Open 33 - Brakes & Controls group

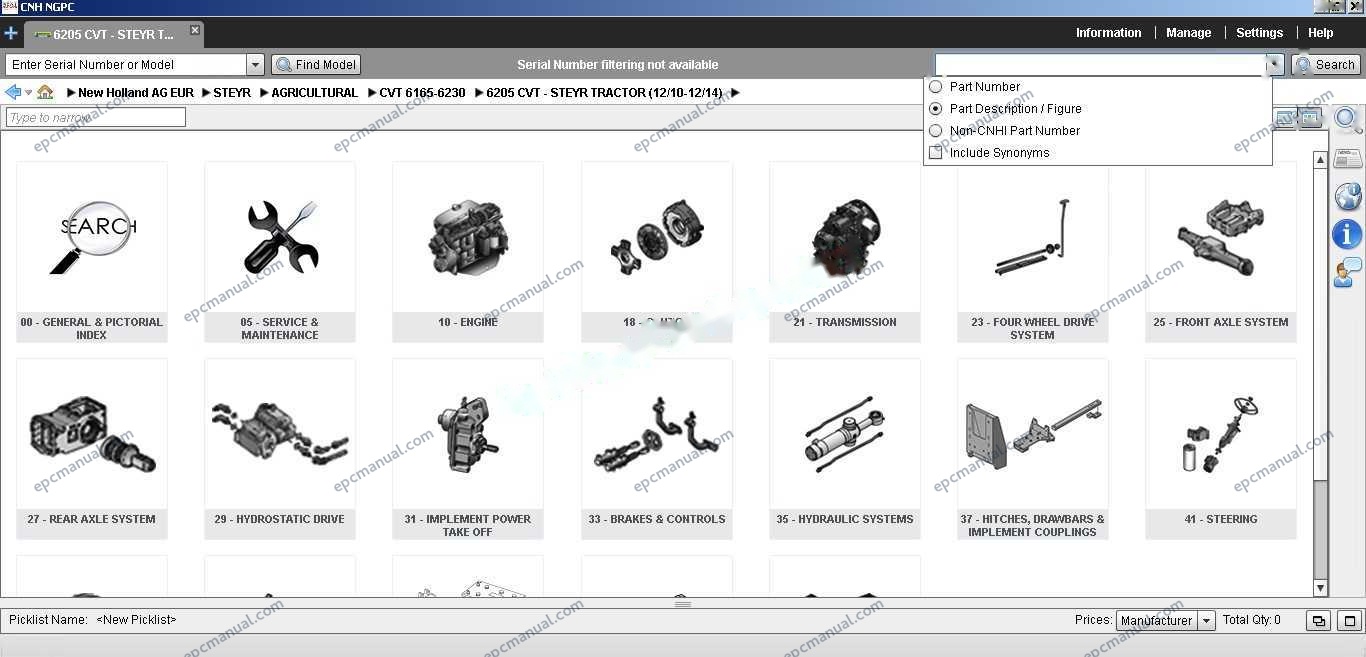(x=657, y=449)
